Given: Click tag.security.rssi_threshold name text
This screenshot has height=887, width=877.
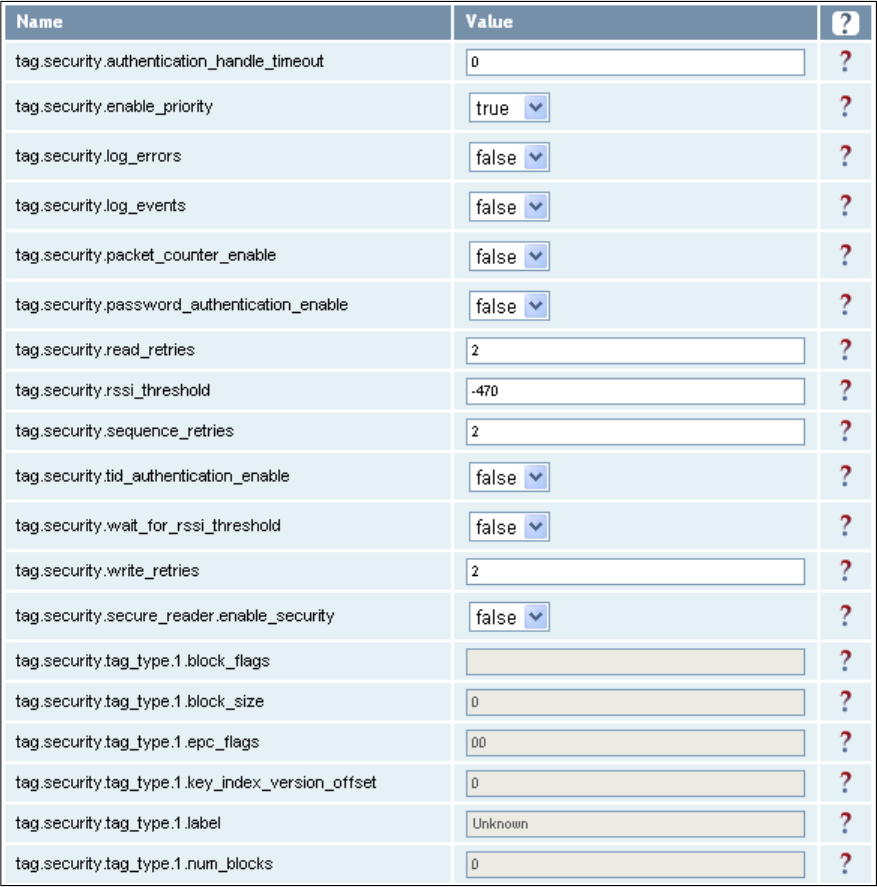Looking at the screenshot, I should coord(113,390).
